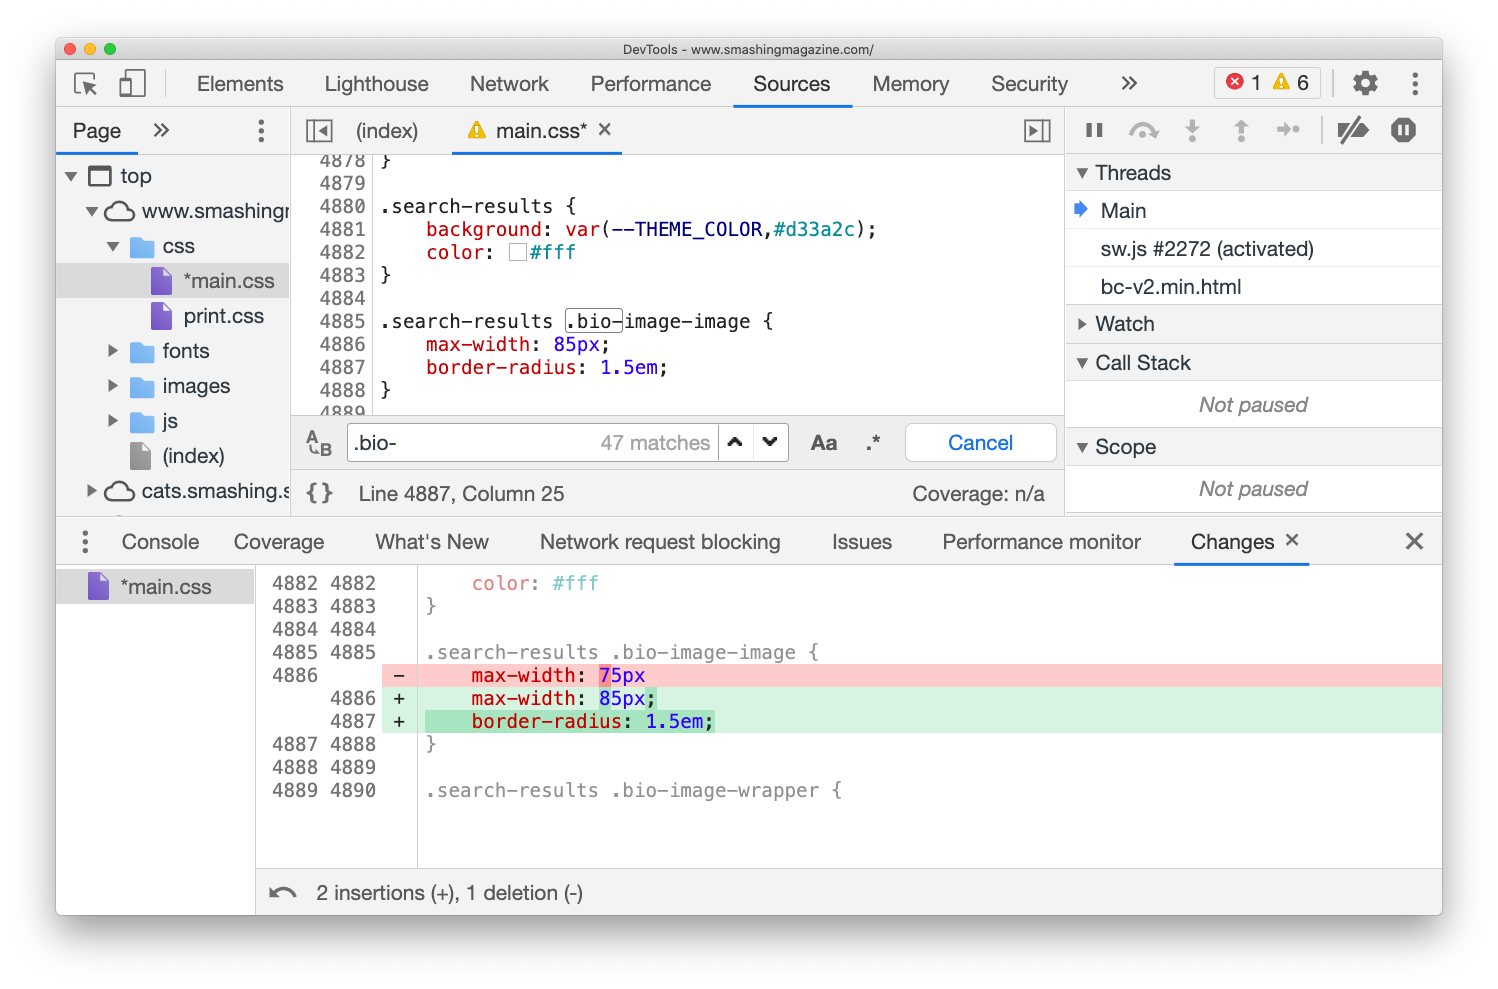Open navigator pane more options menu
The width and height of the screenshot is (1498, 989).
[261, 131]
